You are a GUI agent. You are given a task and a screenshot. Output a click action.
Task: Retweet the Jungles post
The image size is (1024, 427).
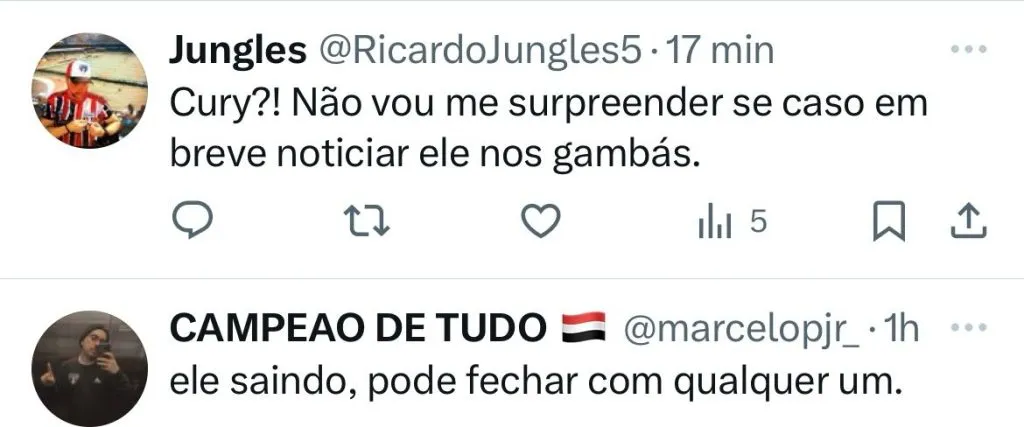(x=366, y=222)
